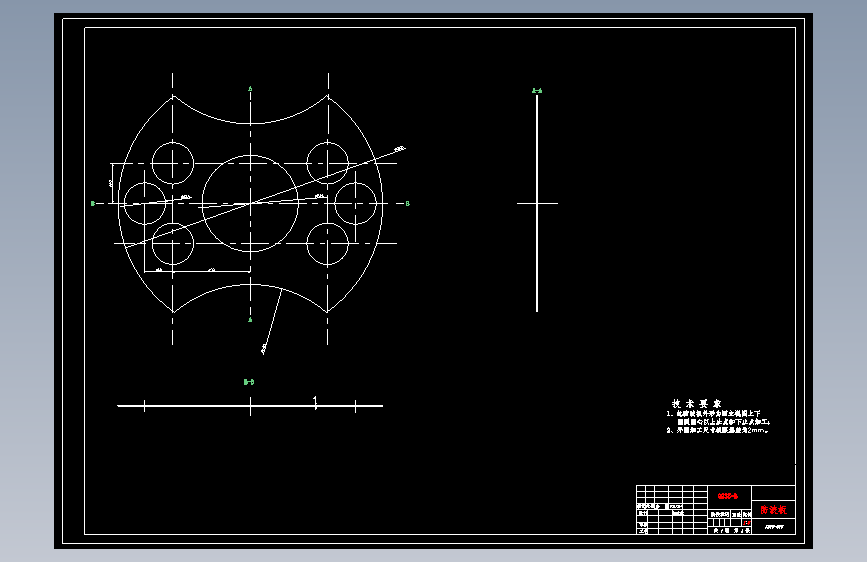The height and width of the screenshot is (562, 867).
Task: Click the left green B section marker
Action: click(x=93, y=204)
